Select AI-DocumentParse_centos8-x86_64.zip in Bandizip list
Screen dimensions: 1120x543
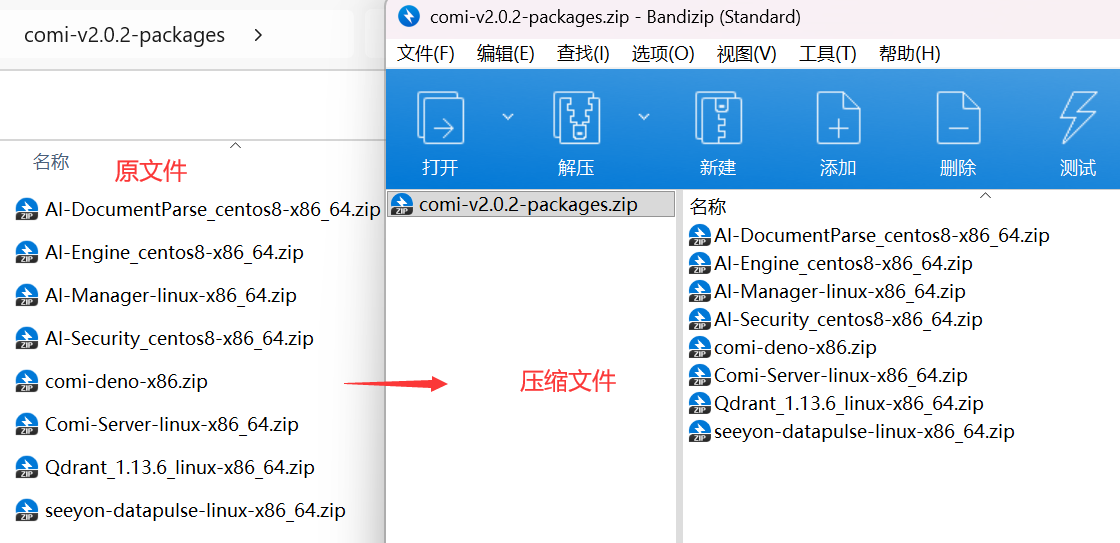pos(882,235)
